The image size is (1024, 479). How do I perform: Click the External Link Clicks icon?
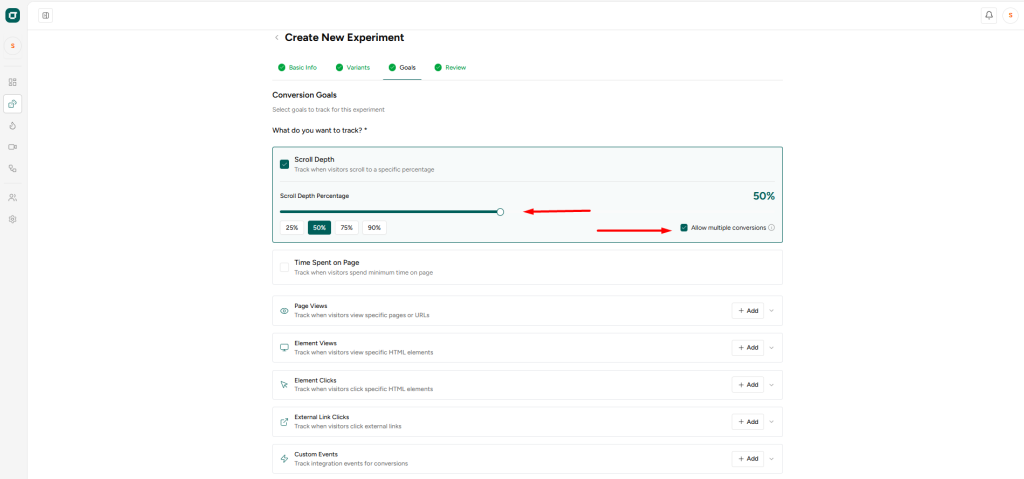pyautogui.click(x=284, y=422)
